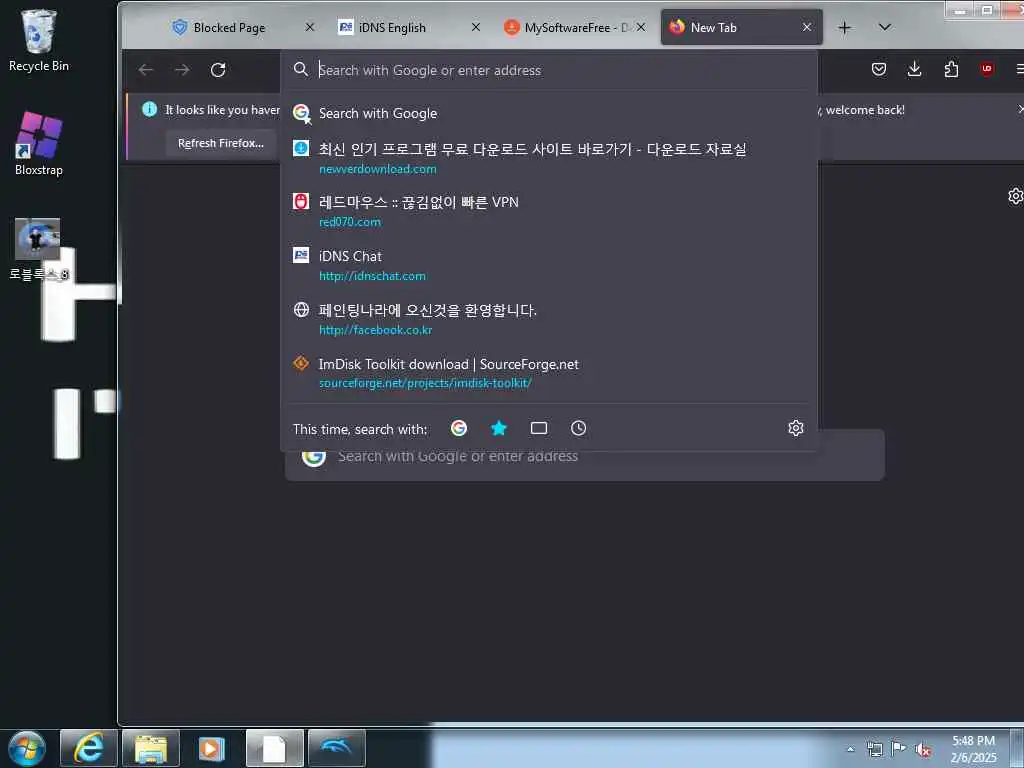Open the Action Center flag icon

pos(899,749)
